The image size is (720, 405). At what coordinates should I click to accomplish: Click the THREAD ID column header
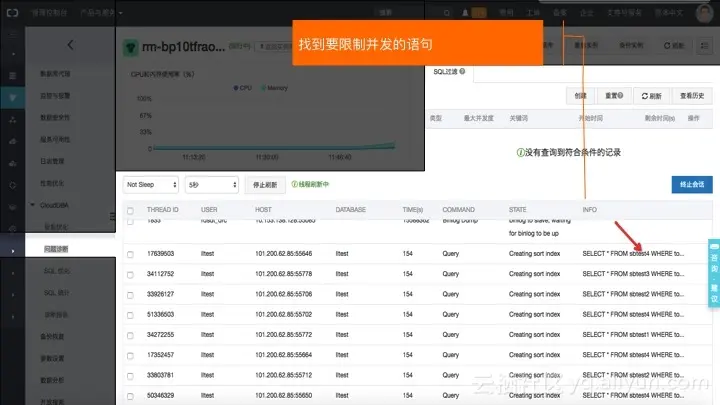point(163,209)
